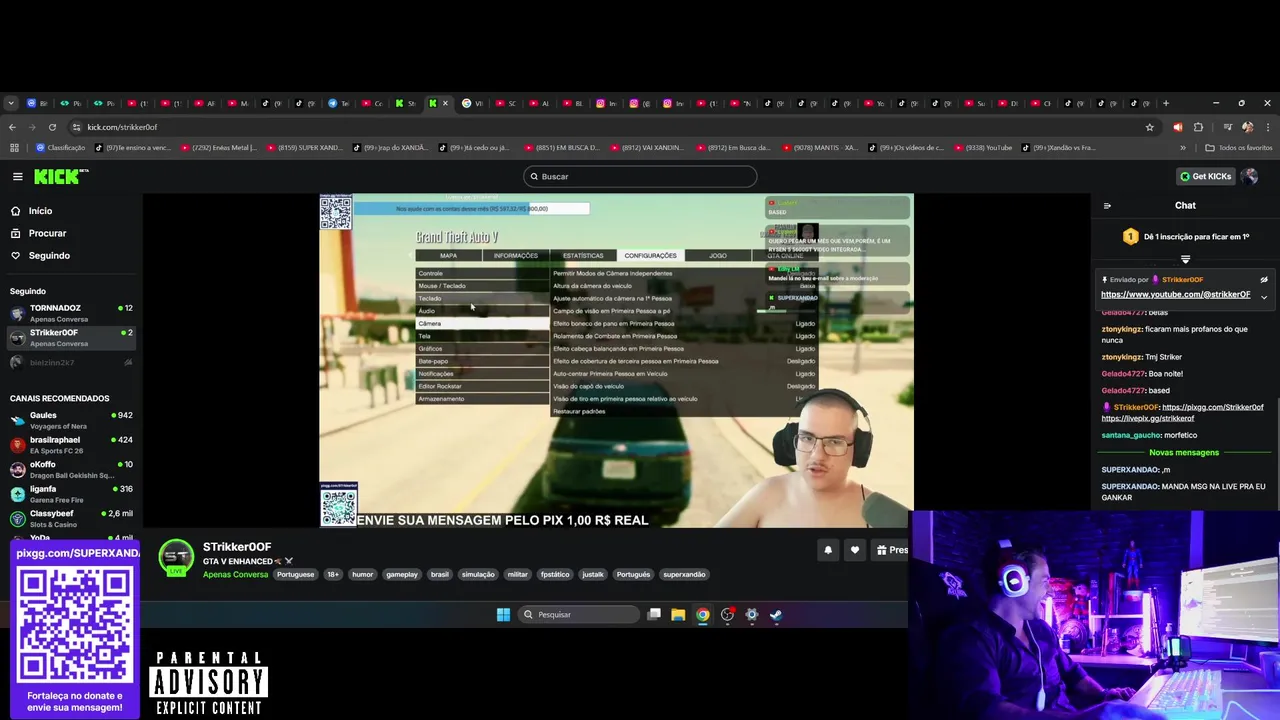Open the media control icon in toolbar
The width and height of the screenshot is (1280, 720).
click(x=1227, y=127)
